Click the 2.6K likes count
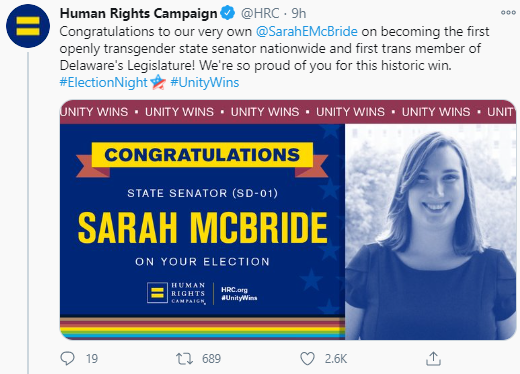The width and height of the screenshot is (520, 374). [336, 359]
